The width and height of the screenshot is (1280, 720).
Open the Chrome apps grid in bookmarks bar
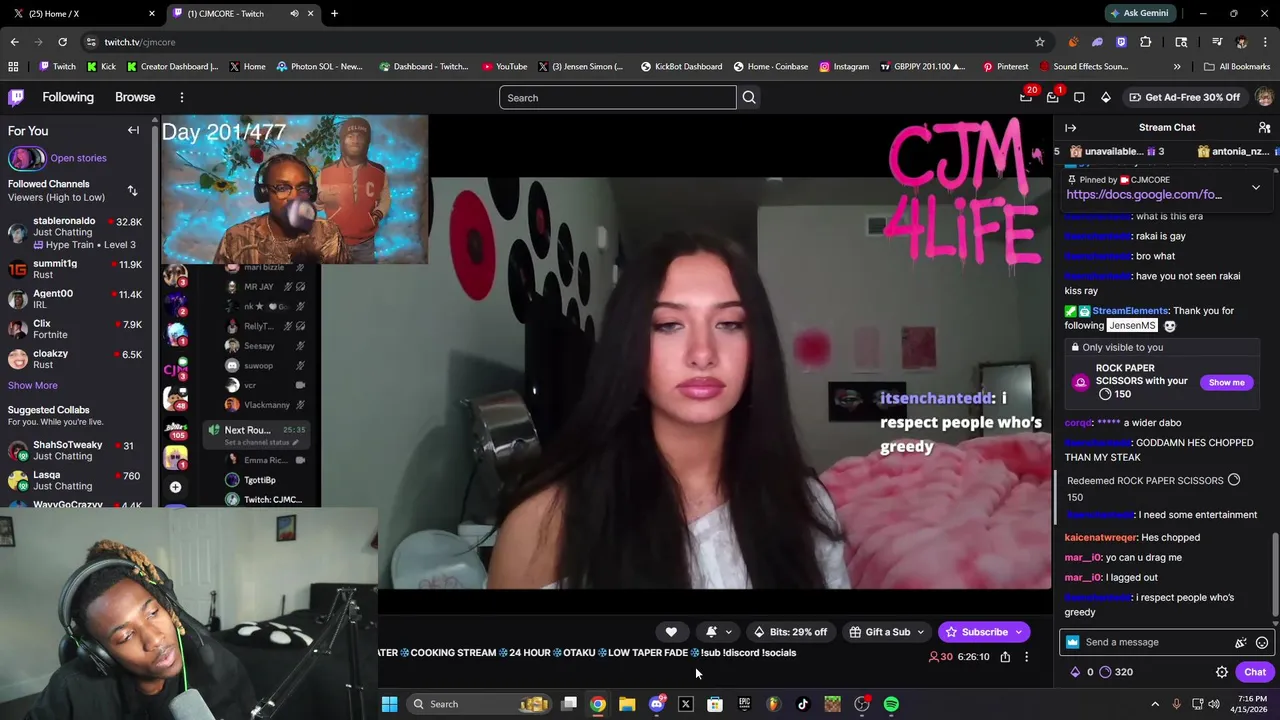click(13, 67)
